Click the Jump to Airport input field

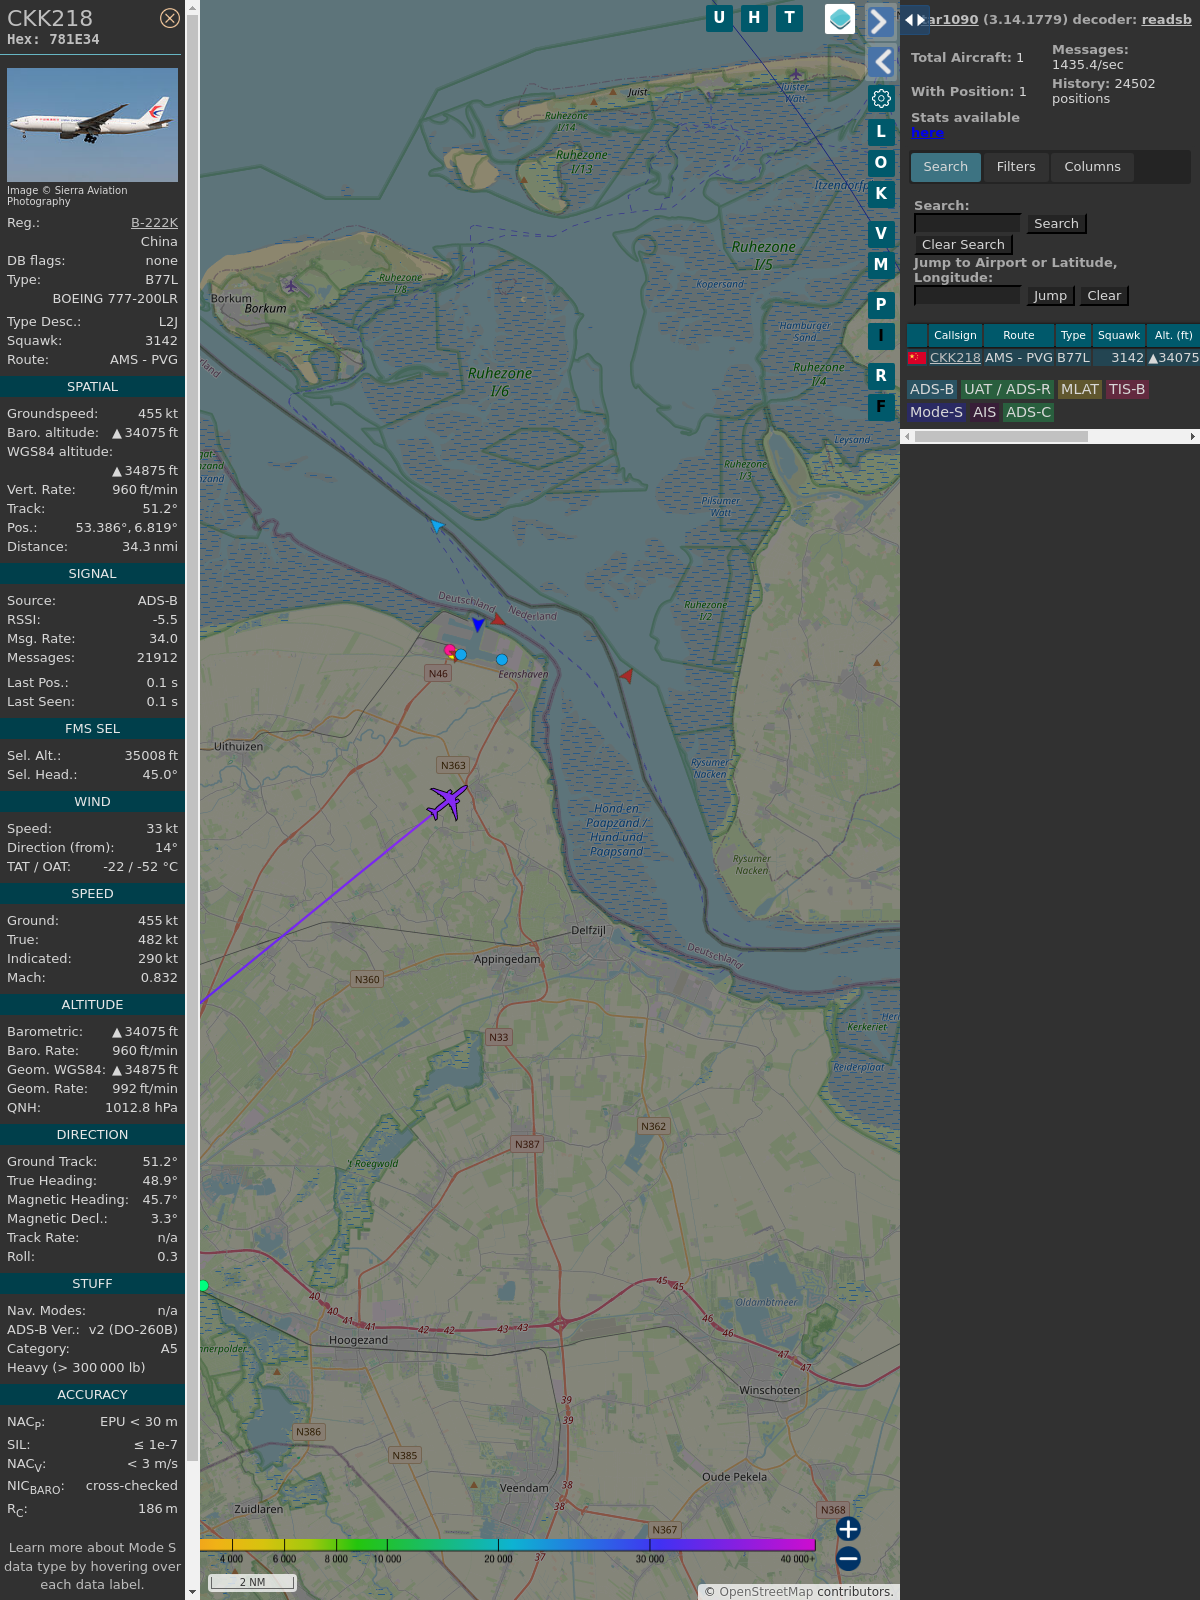(967, 296)
